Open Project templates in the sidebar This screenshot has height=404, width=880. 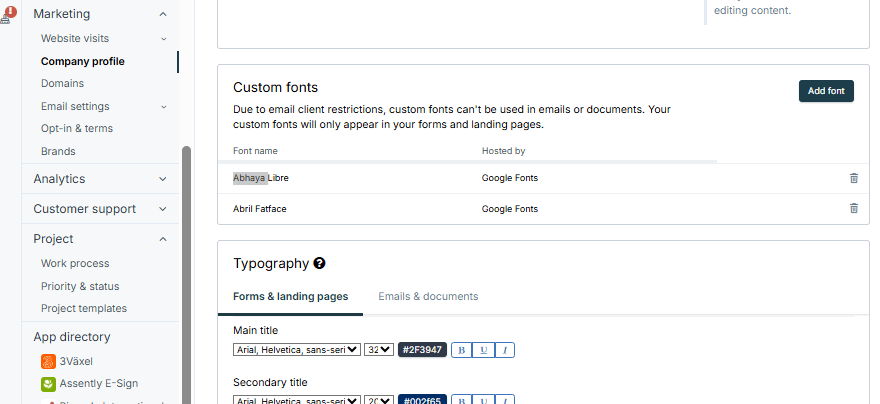point(84,309)
